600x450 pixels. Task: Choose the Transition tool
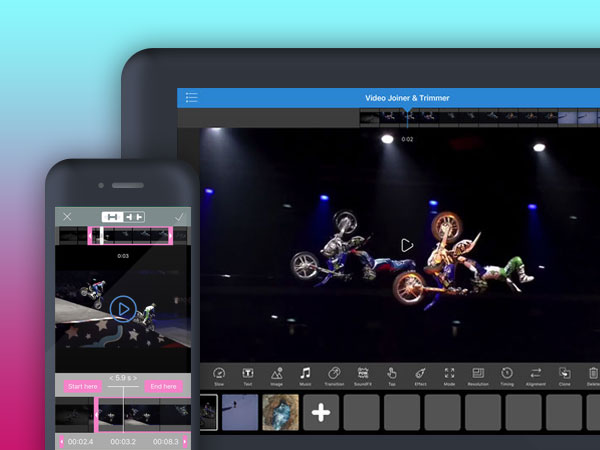click(x=334, y=374)
